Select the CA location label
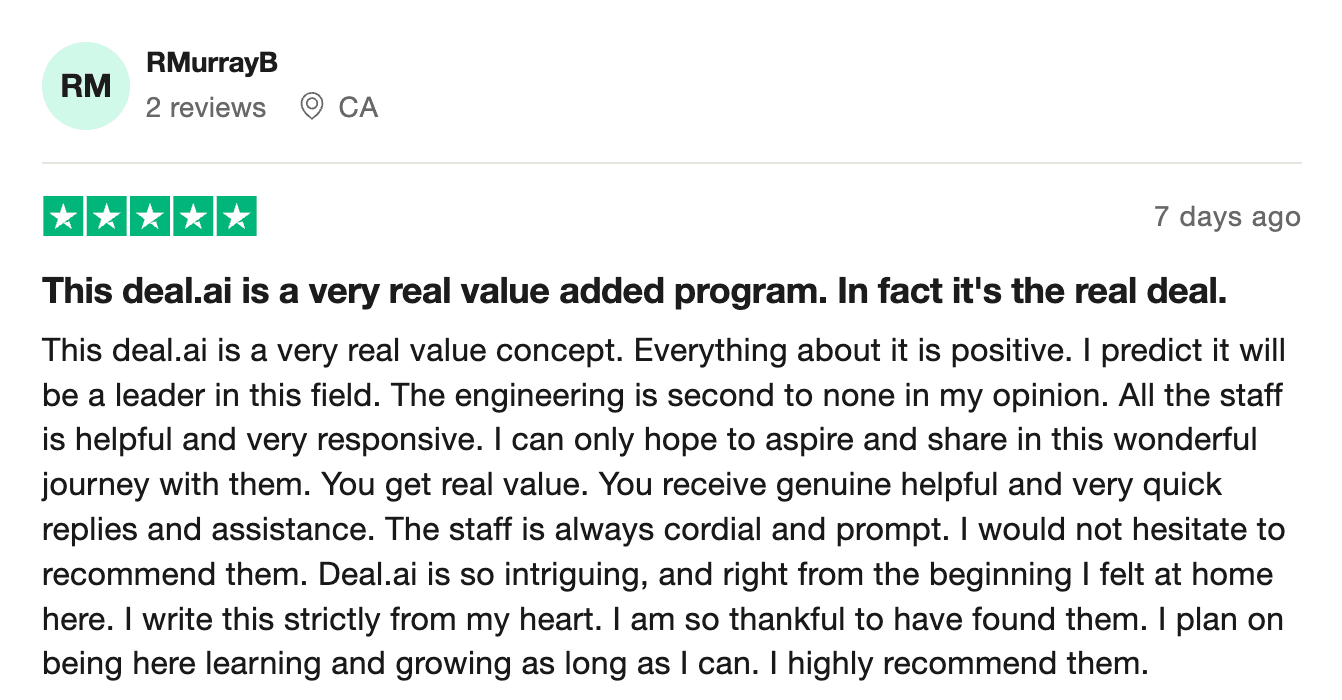1342x700 pixels. click(358, 108)
